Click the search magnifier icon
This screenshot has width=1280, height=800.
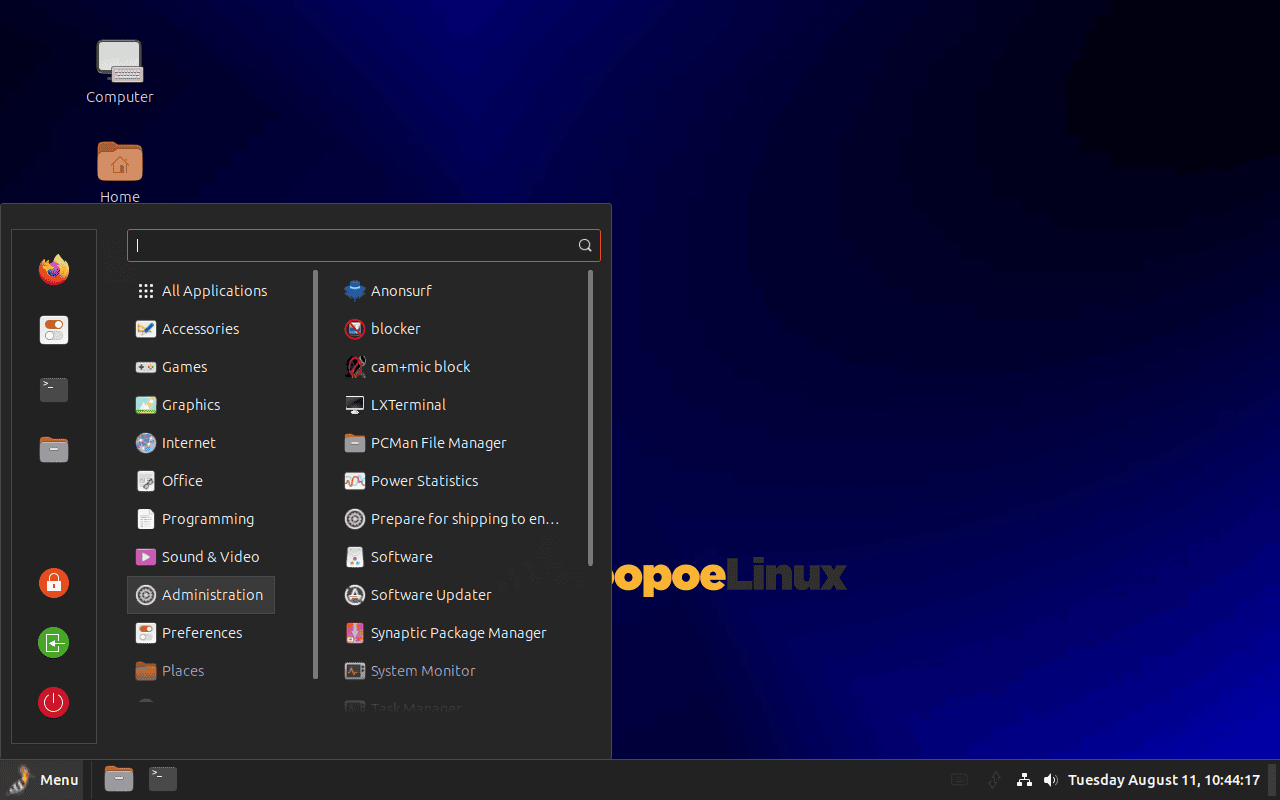(585, 245)
